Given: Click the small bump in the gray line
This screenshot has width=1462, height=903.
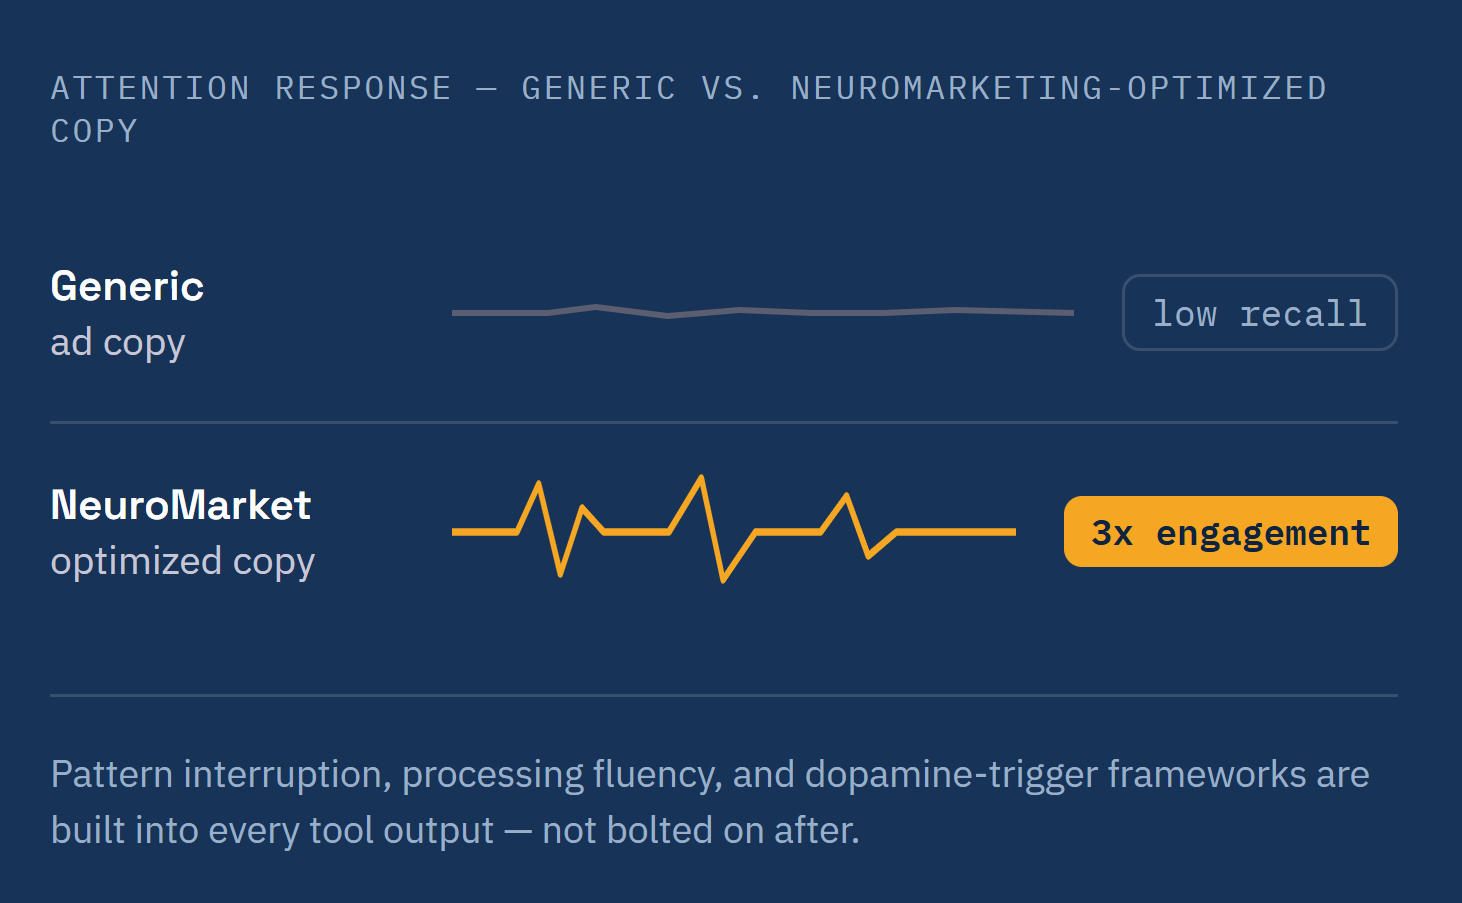Looking at the screenshot, I should 597,308.
